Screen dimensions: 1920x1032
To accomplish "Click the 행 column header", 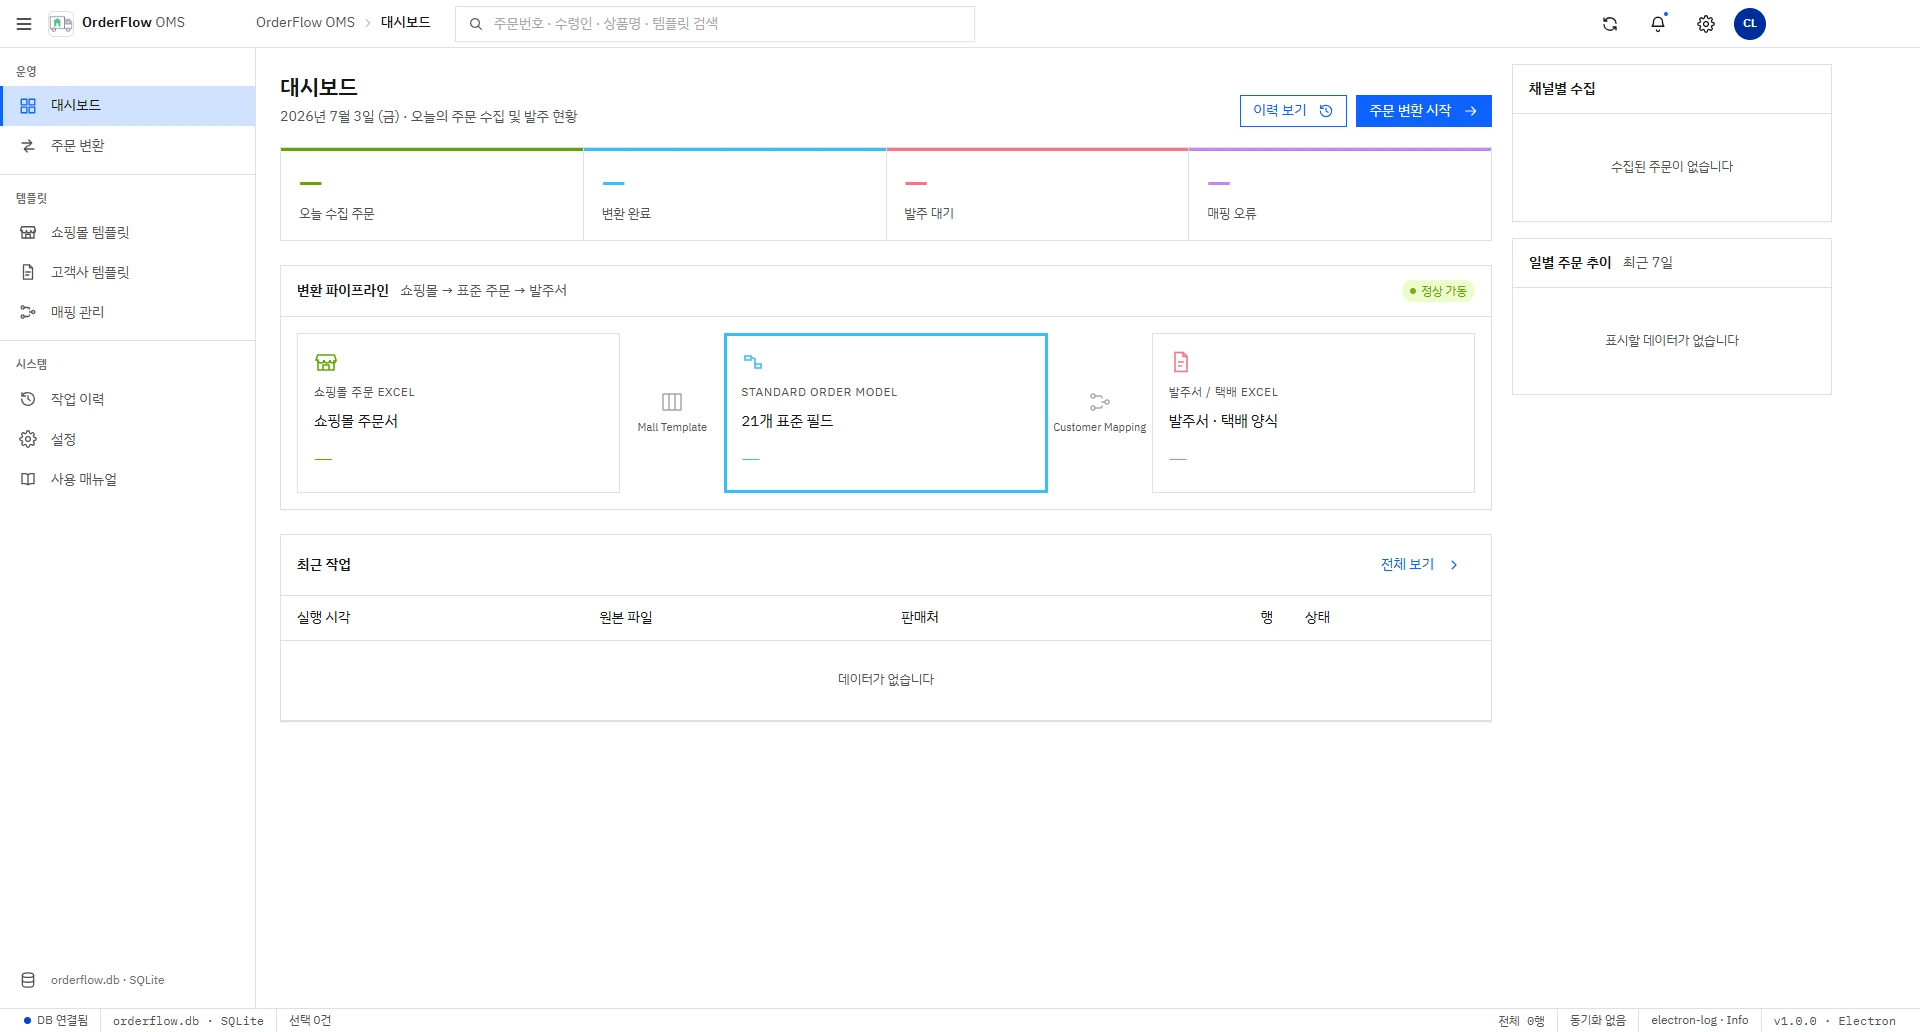I will pos(1267,618).
